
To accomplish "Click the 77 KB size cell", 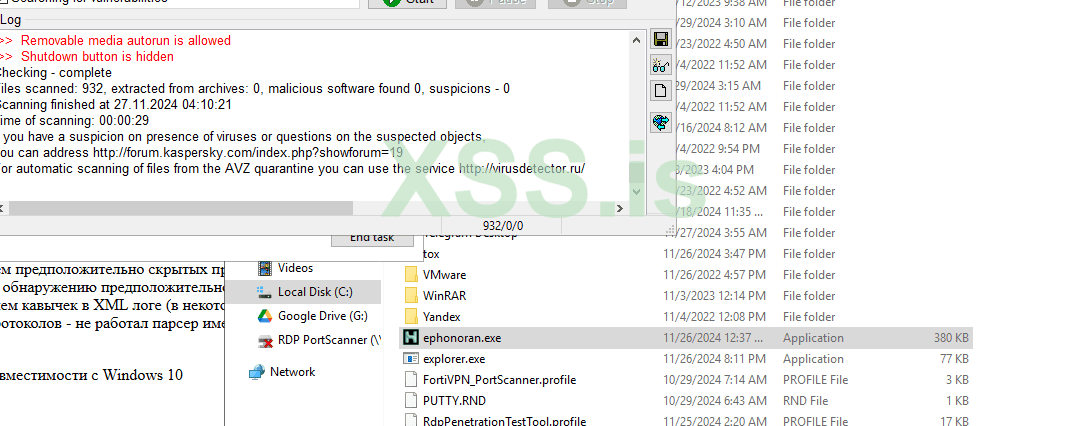I will [955, 359].
